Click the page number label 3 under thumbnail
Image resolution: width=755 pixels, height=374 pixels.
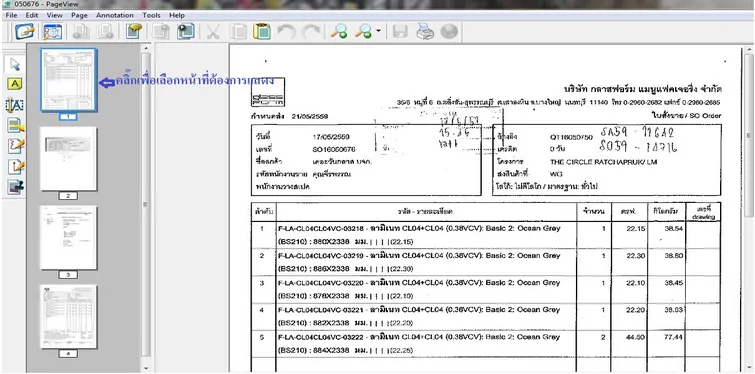[68, 275]
